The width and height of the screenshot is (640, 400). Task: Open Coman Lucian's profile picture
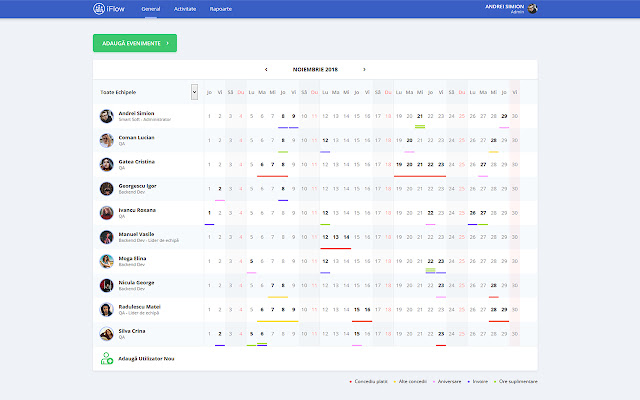point(106,140)
